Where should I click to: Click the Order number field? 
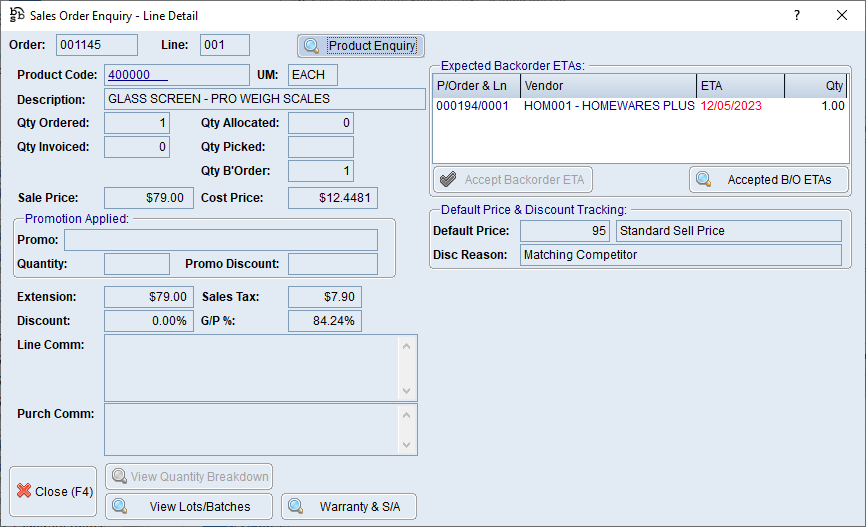[x=97, y=45]
